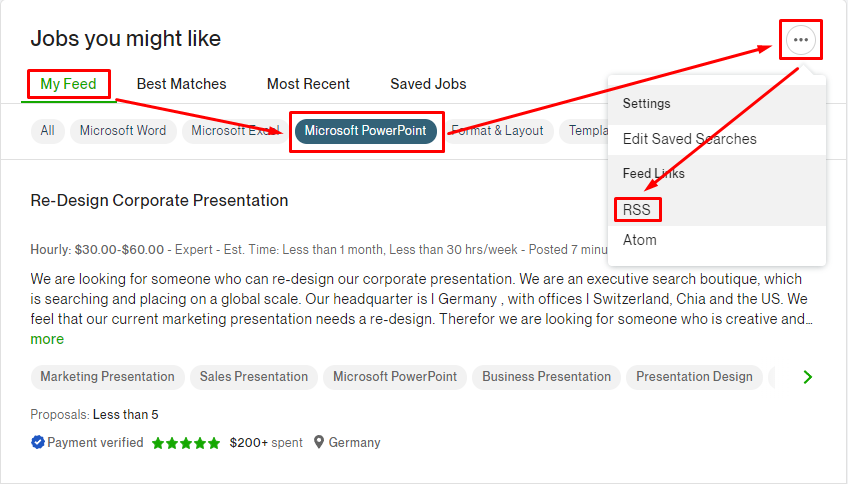Click the Presentation Design skill tag

coord(694,377)
